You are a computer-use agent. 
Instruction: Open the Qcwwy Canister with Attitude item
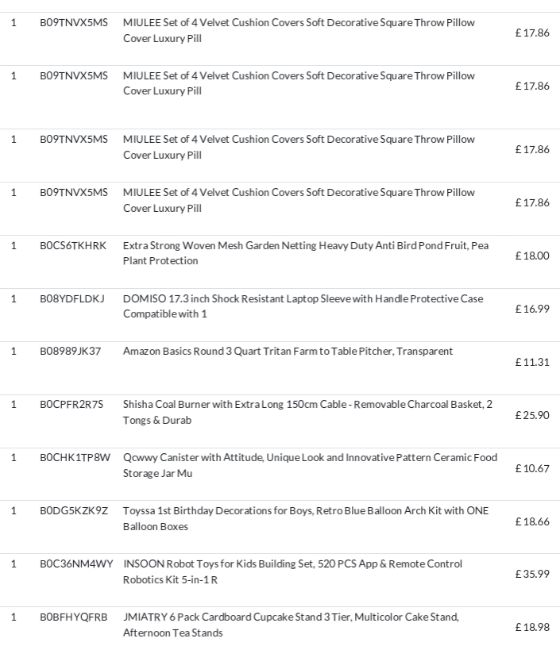point(310,465)
